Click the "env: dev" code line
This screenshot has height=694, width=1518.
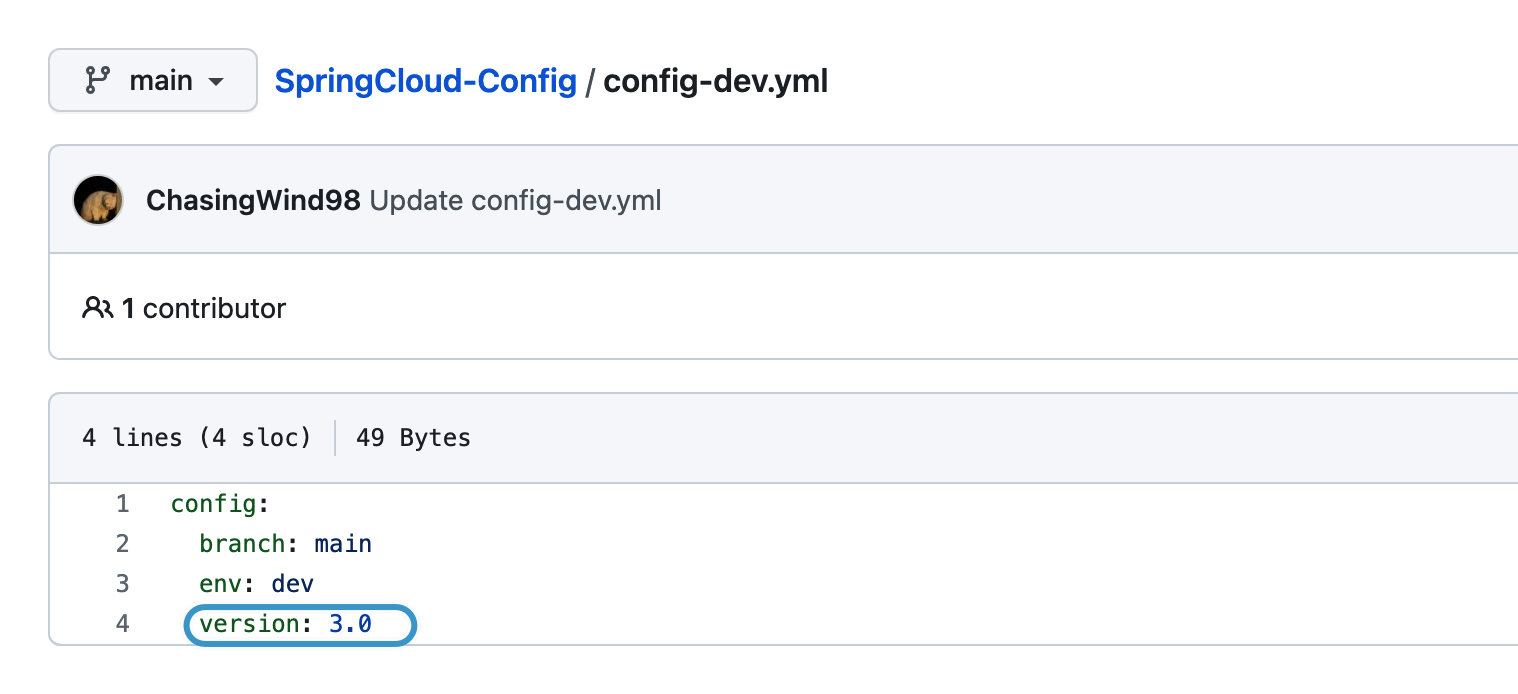point(257,584)
